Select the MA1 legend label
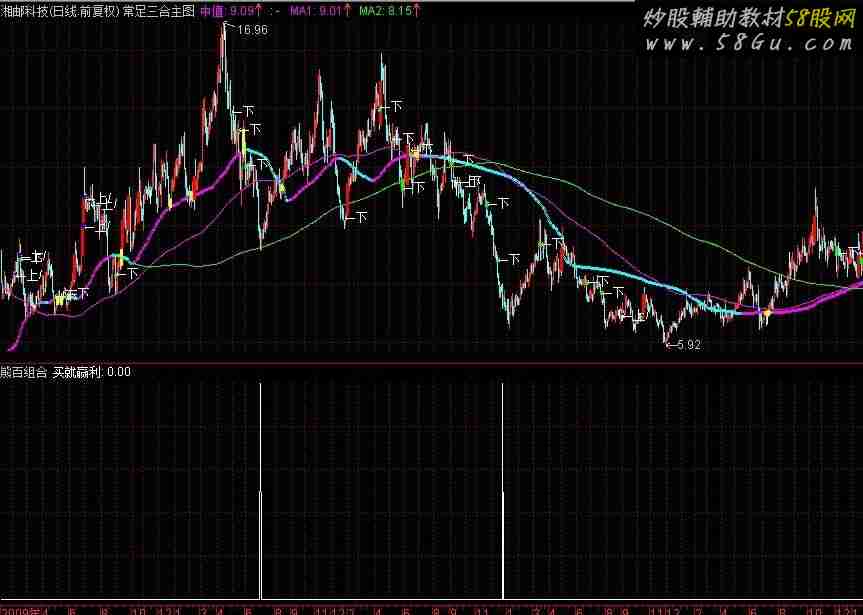863x615 pixels. (x=304, y=10)
